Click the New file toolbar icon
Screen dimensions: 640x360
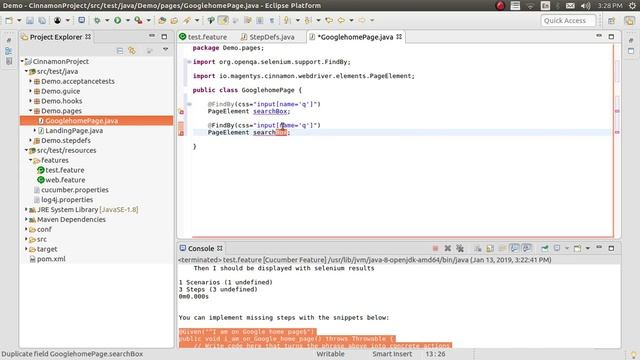(9, 20)
